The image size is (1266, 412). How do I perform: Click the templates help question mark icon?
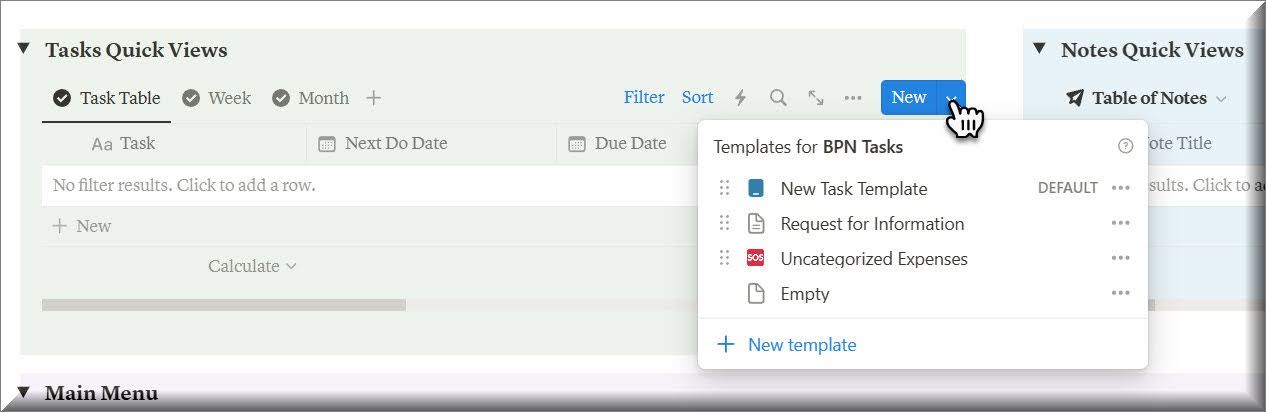(1125, 147)
